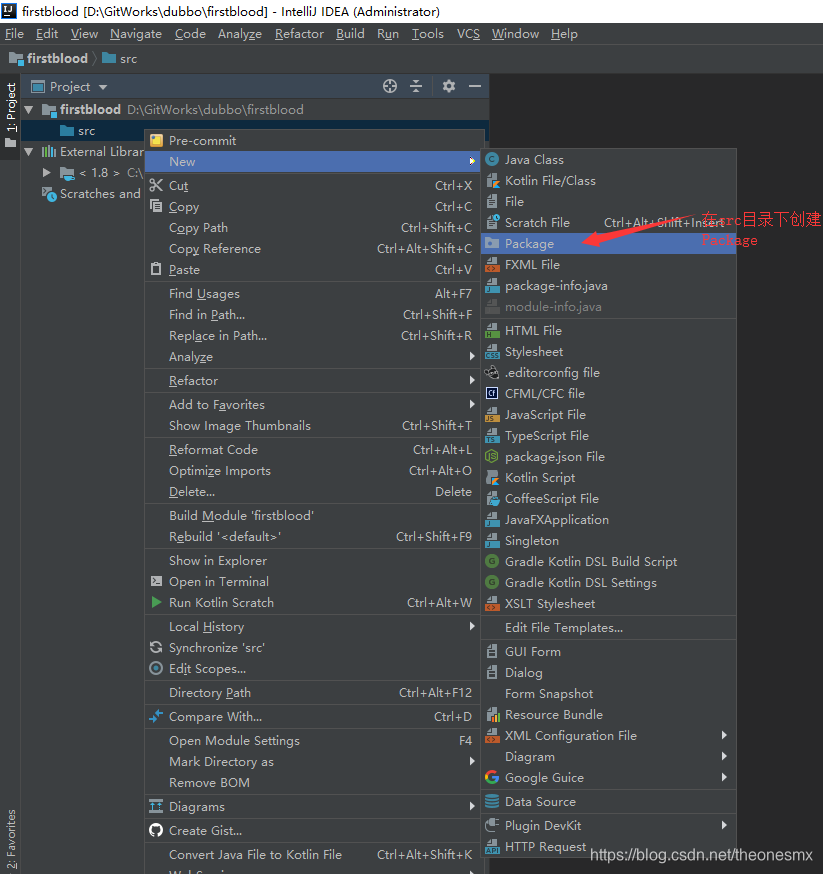The height and width of the screenshot is (874, 823).
Task: Click the Java Class icon
Action: point(492,160)
